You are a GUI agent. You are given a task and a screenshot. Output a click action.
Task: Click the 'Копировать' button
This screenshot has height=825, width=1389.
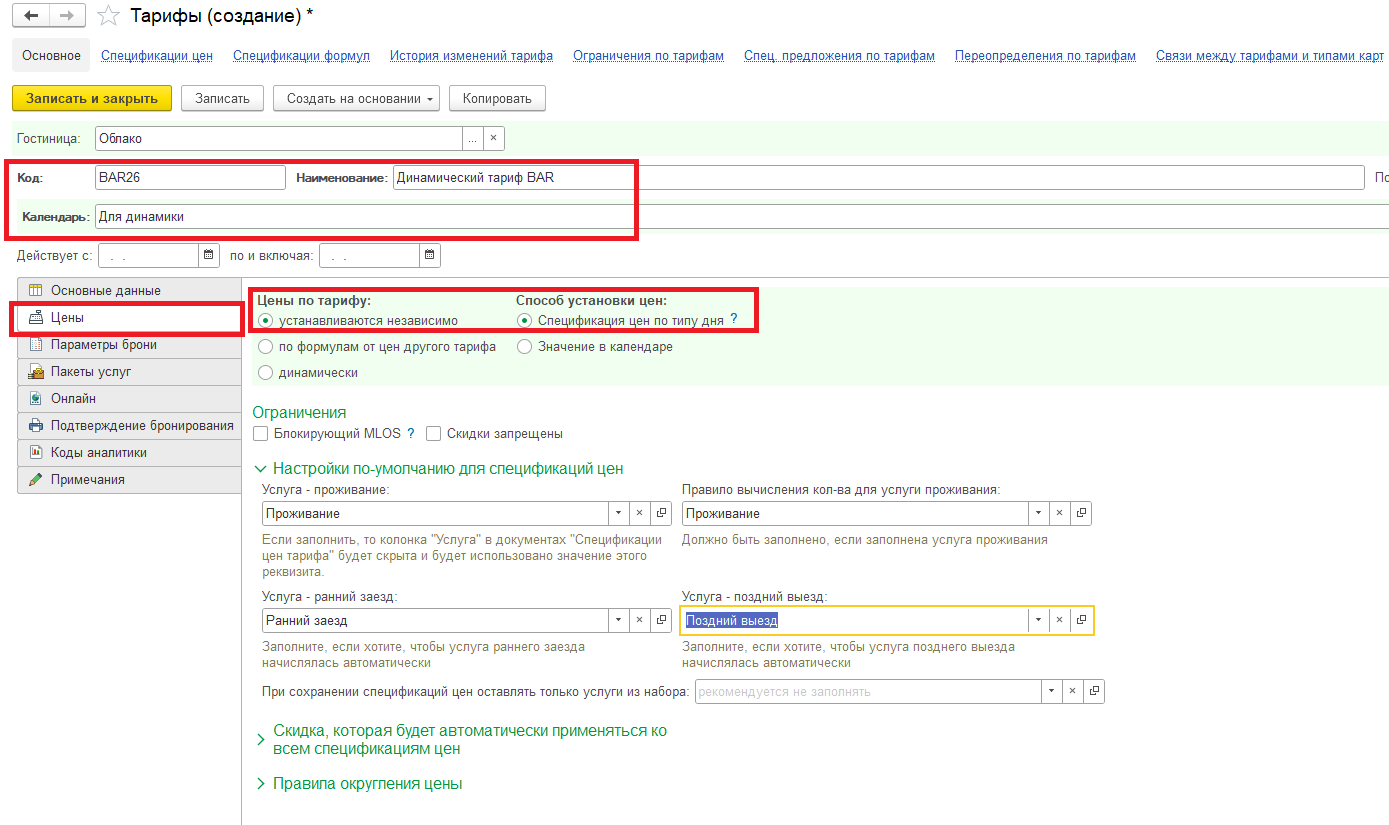coord(497,98)
